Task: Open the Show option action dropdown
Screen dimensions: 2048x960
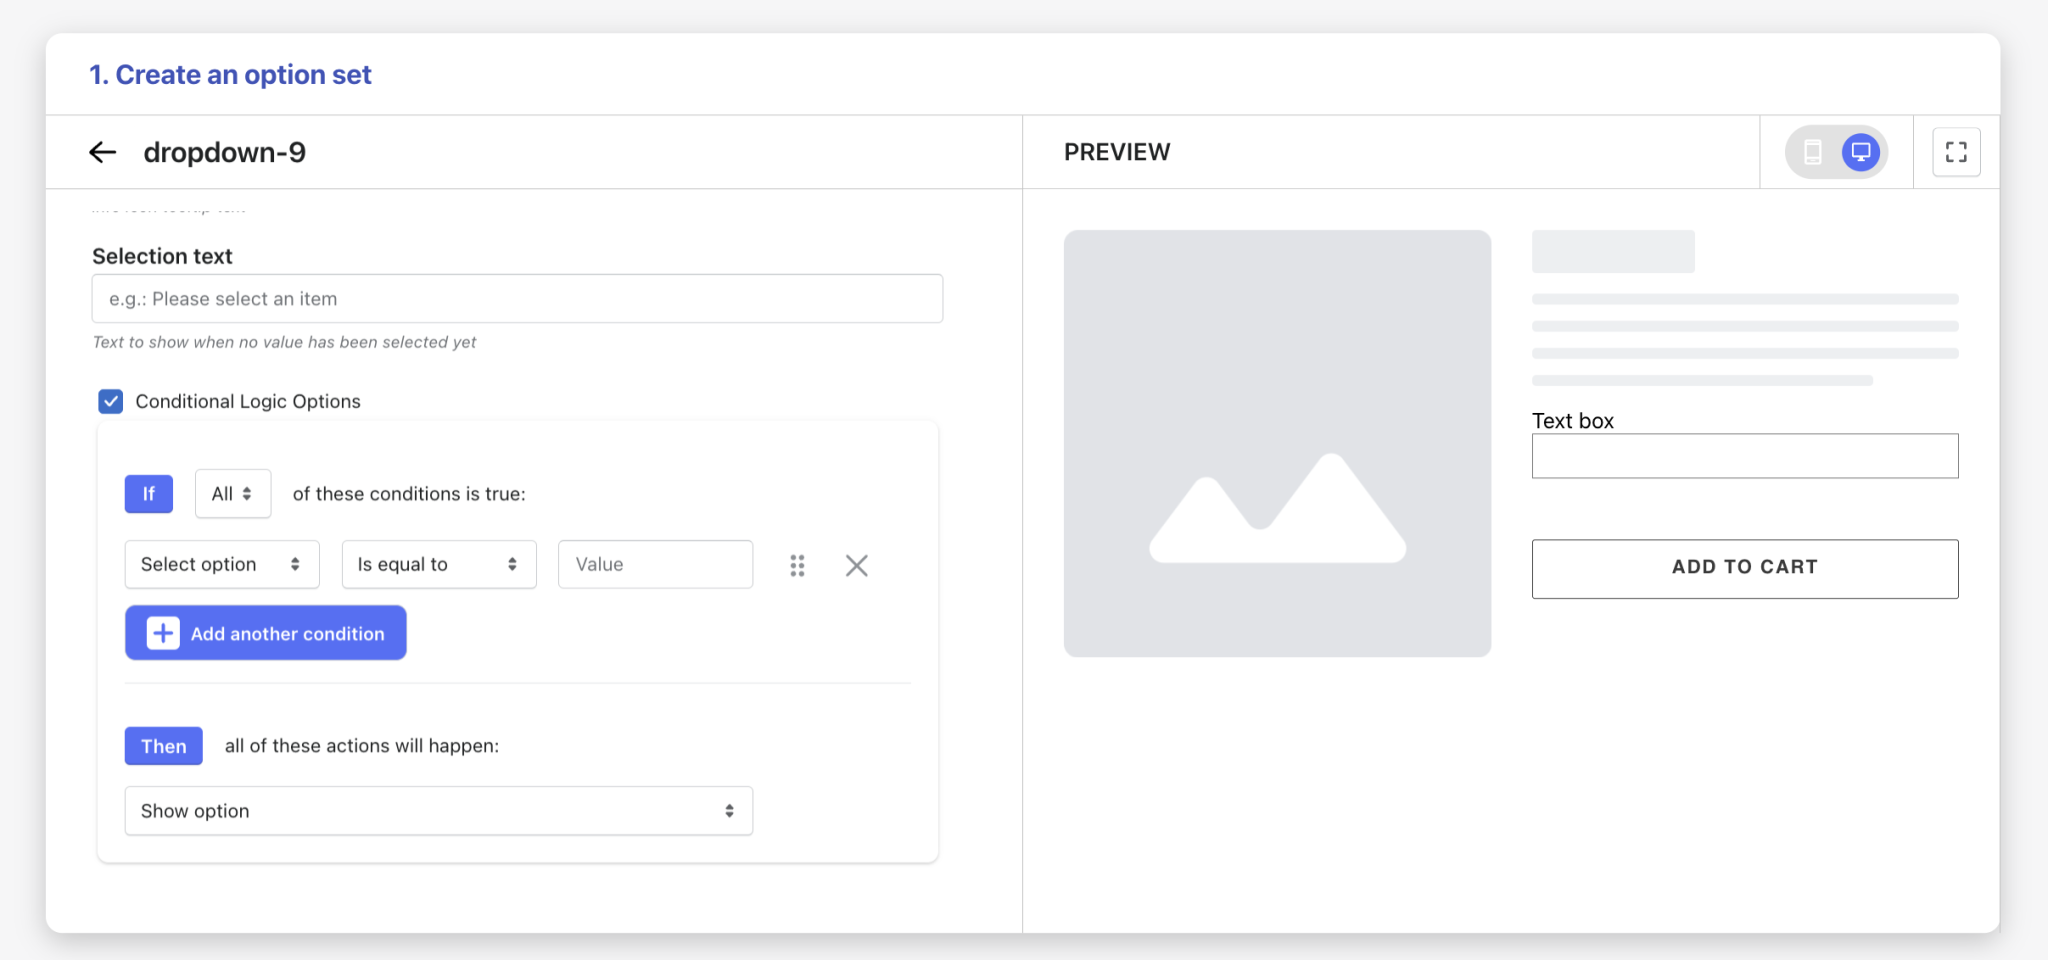Action: tap(438, 811)
